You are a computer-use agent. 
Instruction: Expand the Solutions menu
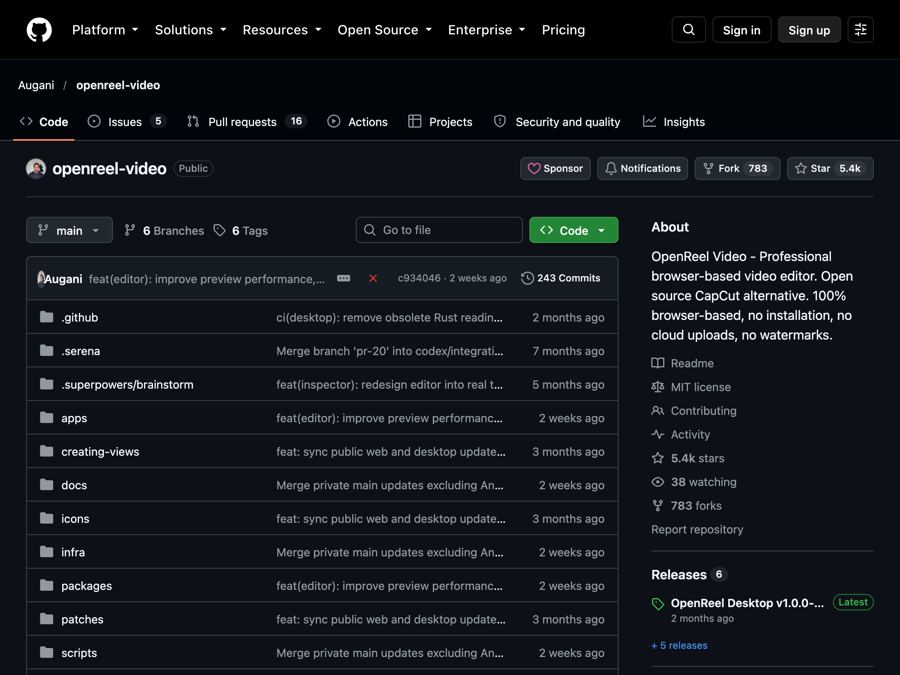[x=191, y=30]
